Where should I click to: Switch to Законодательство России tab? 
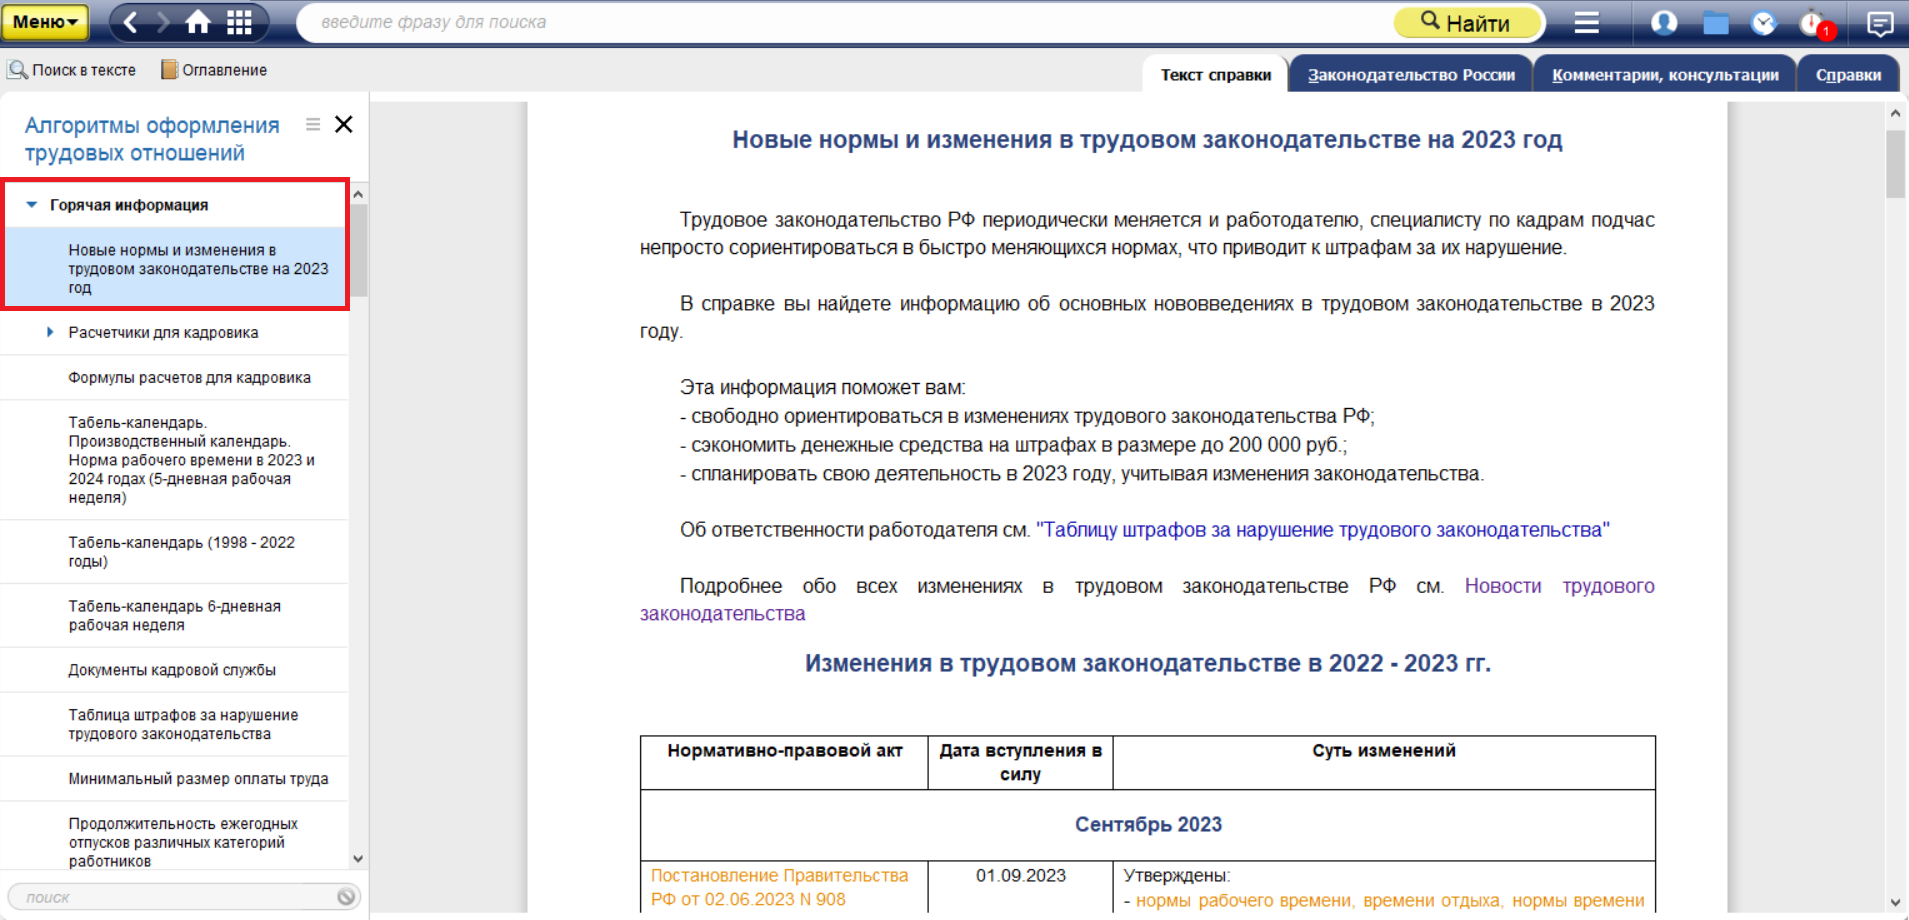point(1411,75)
